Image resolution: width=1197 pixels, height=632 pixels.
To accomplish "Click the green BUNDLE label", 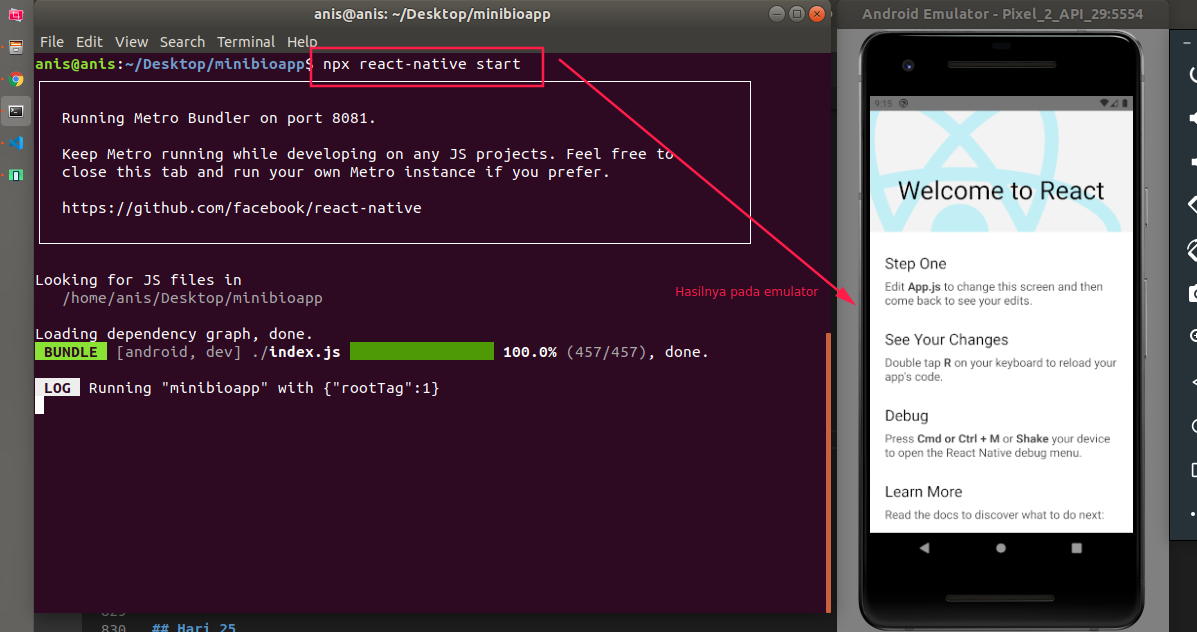I will pyautogui.click(x=71, y=352).
